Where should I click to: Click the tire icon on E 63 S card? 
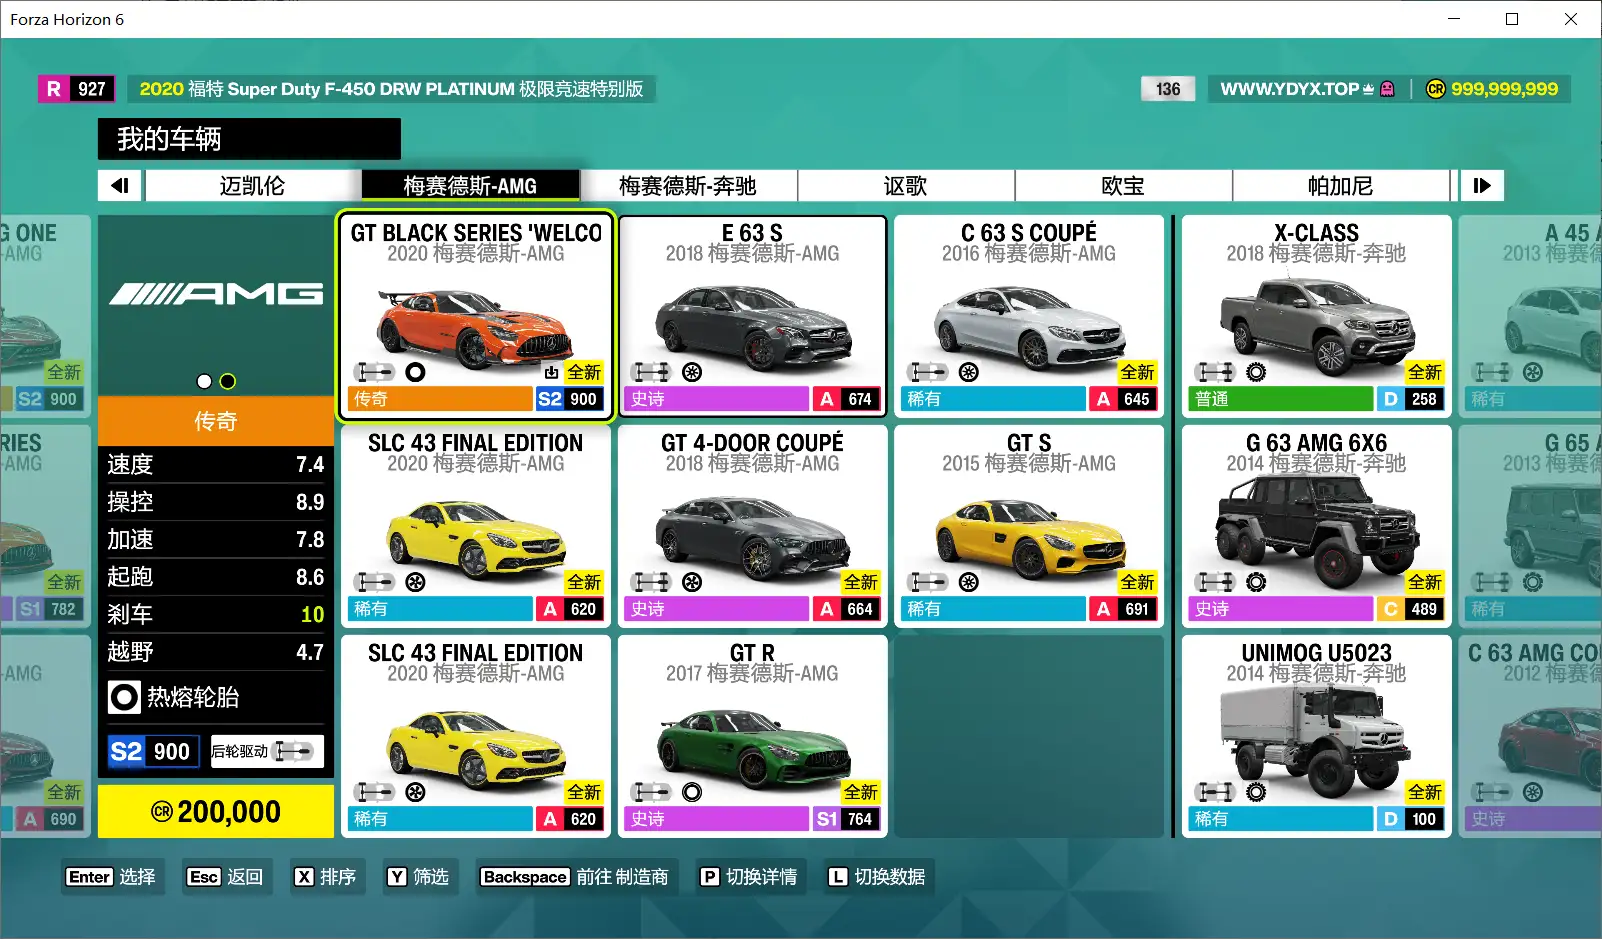[692, 372]
